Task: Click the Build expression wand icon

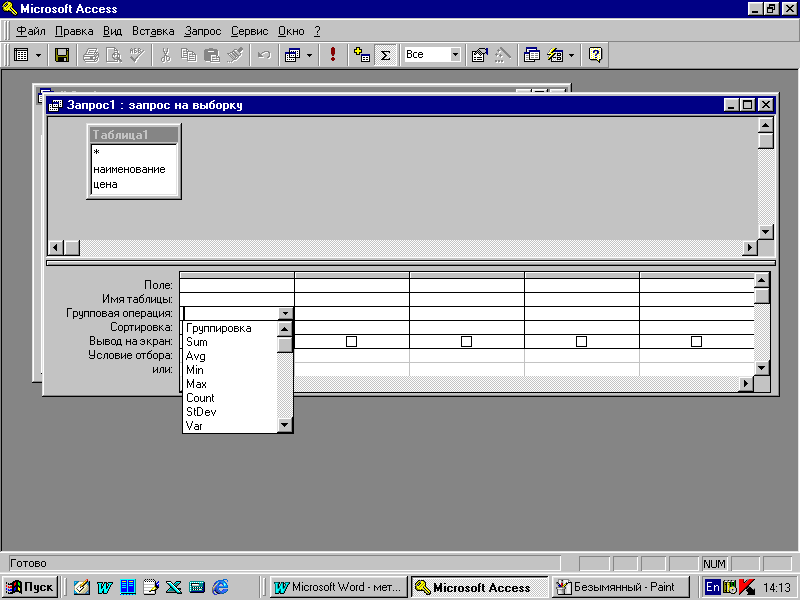Action: coord(503,55)
